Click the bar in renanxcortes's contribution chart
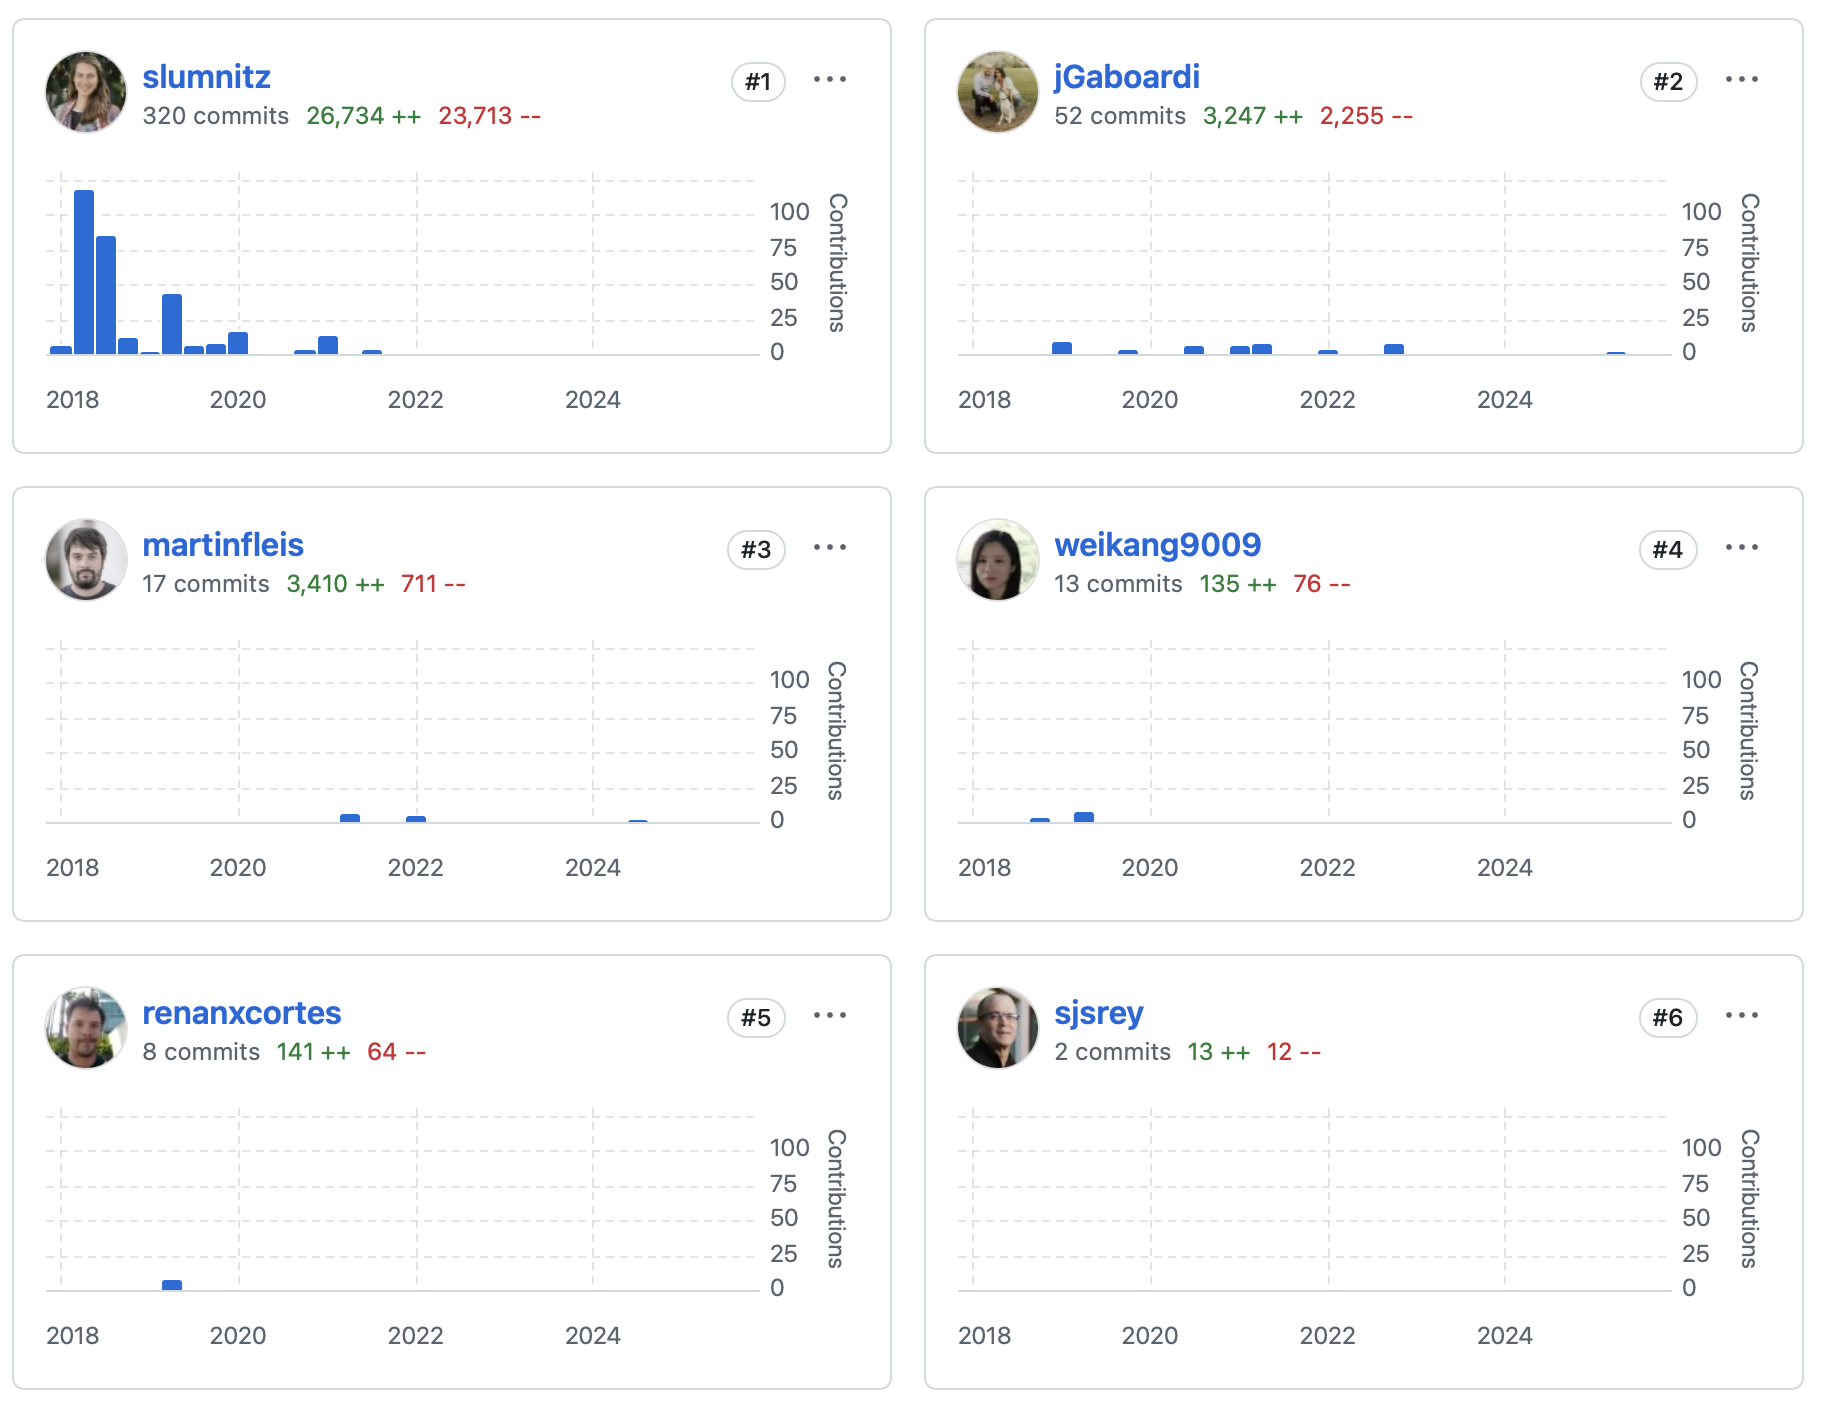1824x1410 pixels. coord(172,1285)
